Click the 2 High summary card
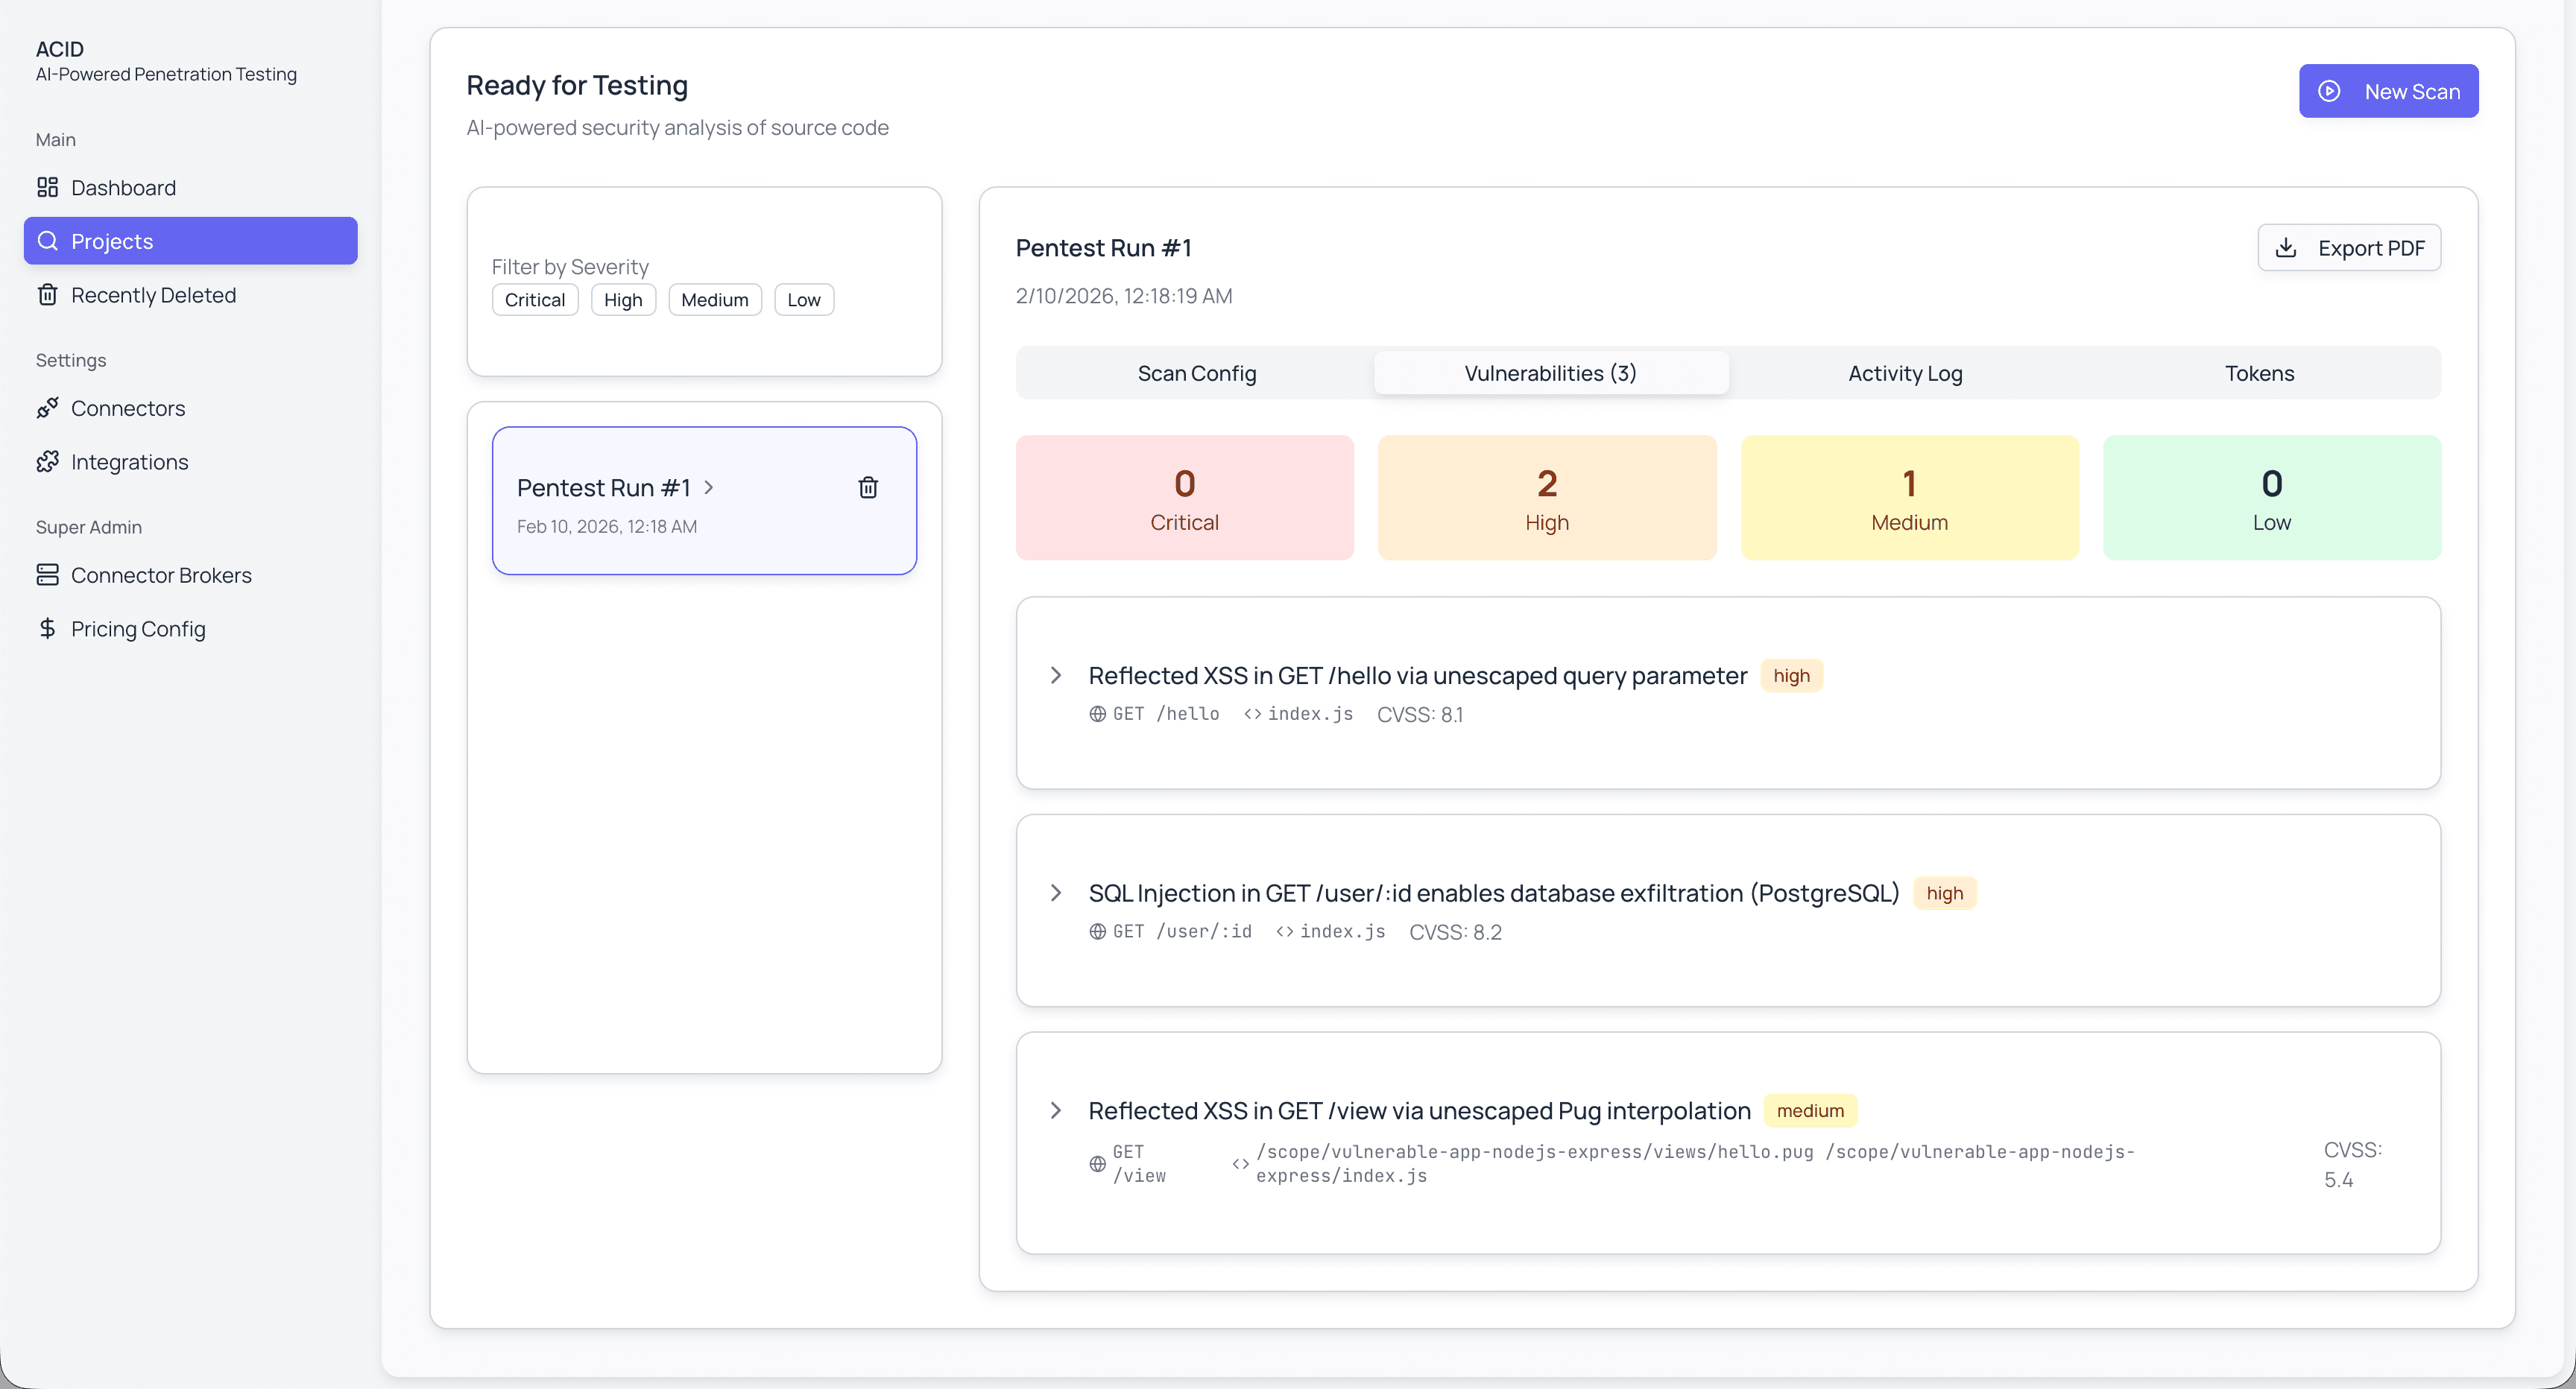2576x1389 pixels. coord(1547,497)
